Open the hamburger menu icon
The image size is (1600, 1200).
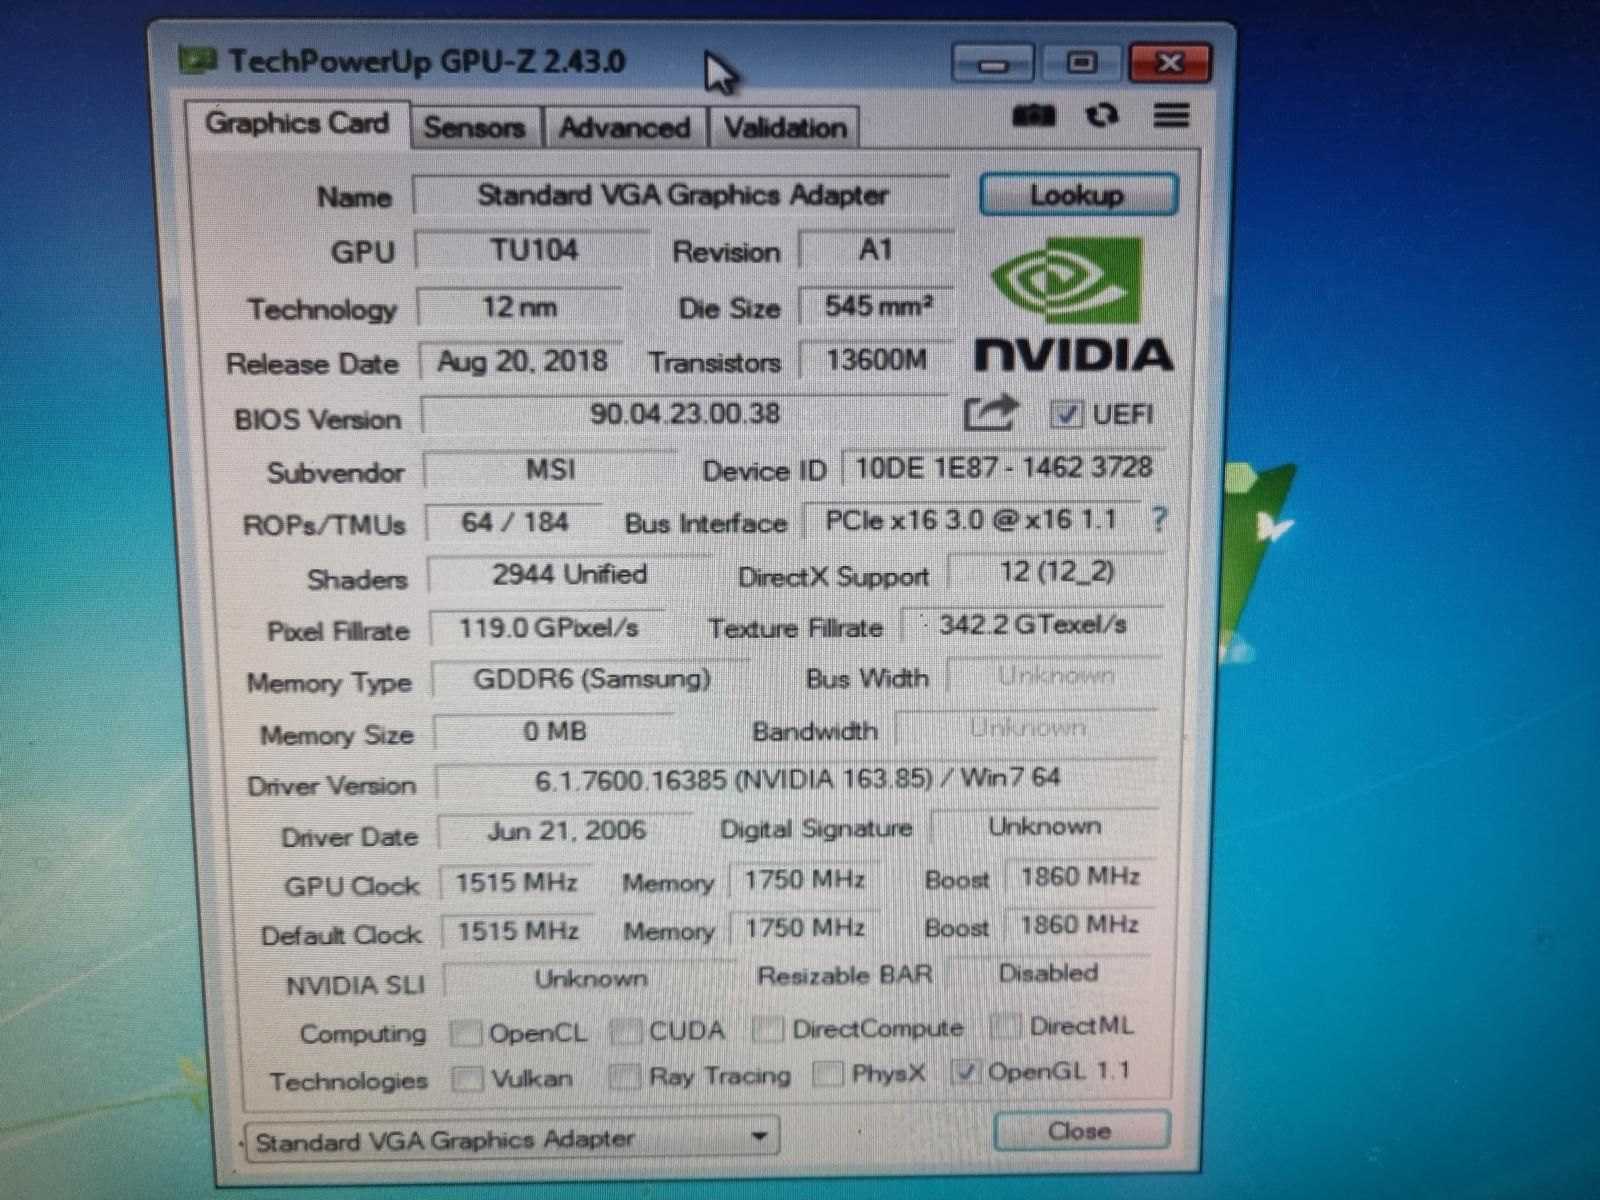pos(1171,116)
